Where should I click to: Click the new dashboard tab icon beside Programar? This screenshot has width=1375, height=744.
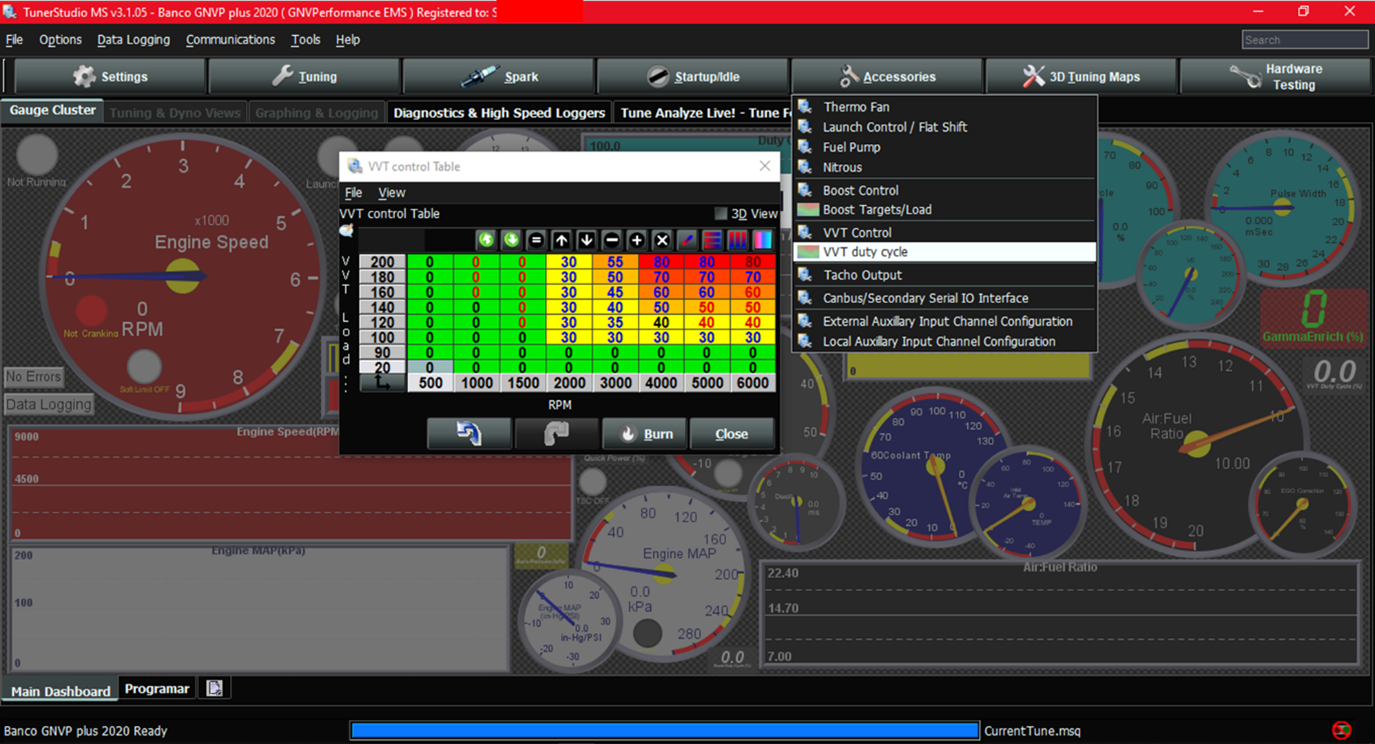214,688
